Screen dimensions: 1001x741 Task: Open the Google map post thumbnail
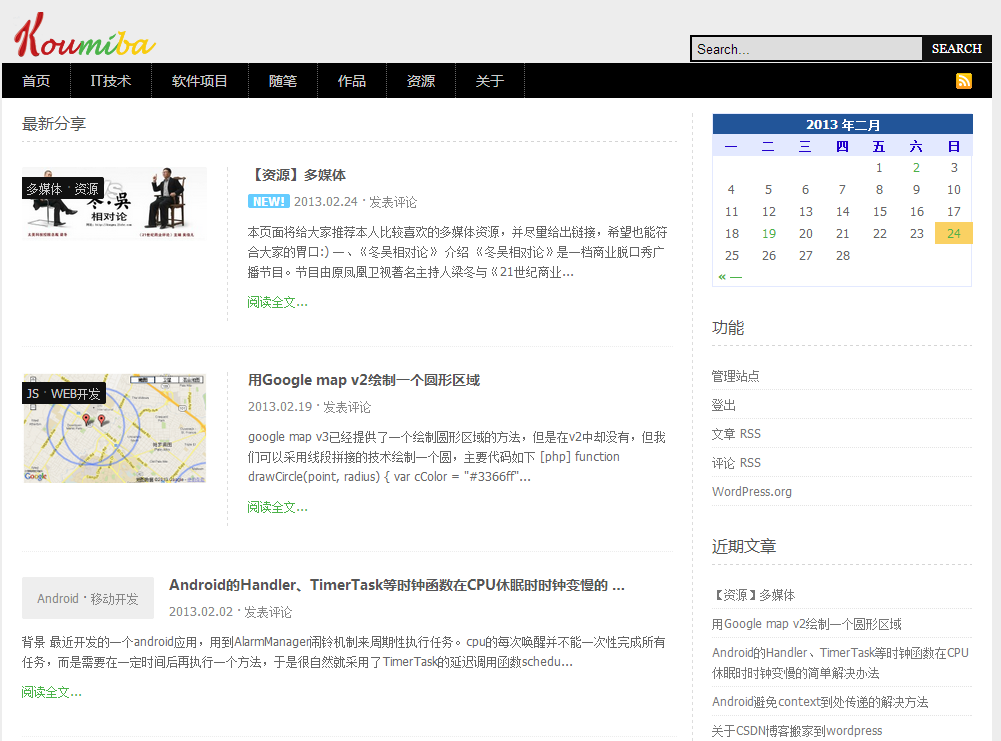115,429
